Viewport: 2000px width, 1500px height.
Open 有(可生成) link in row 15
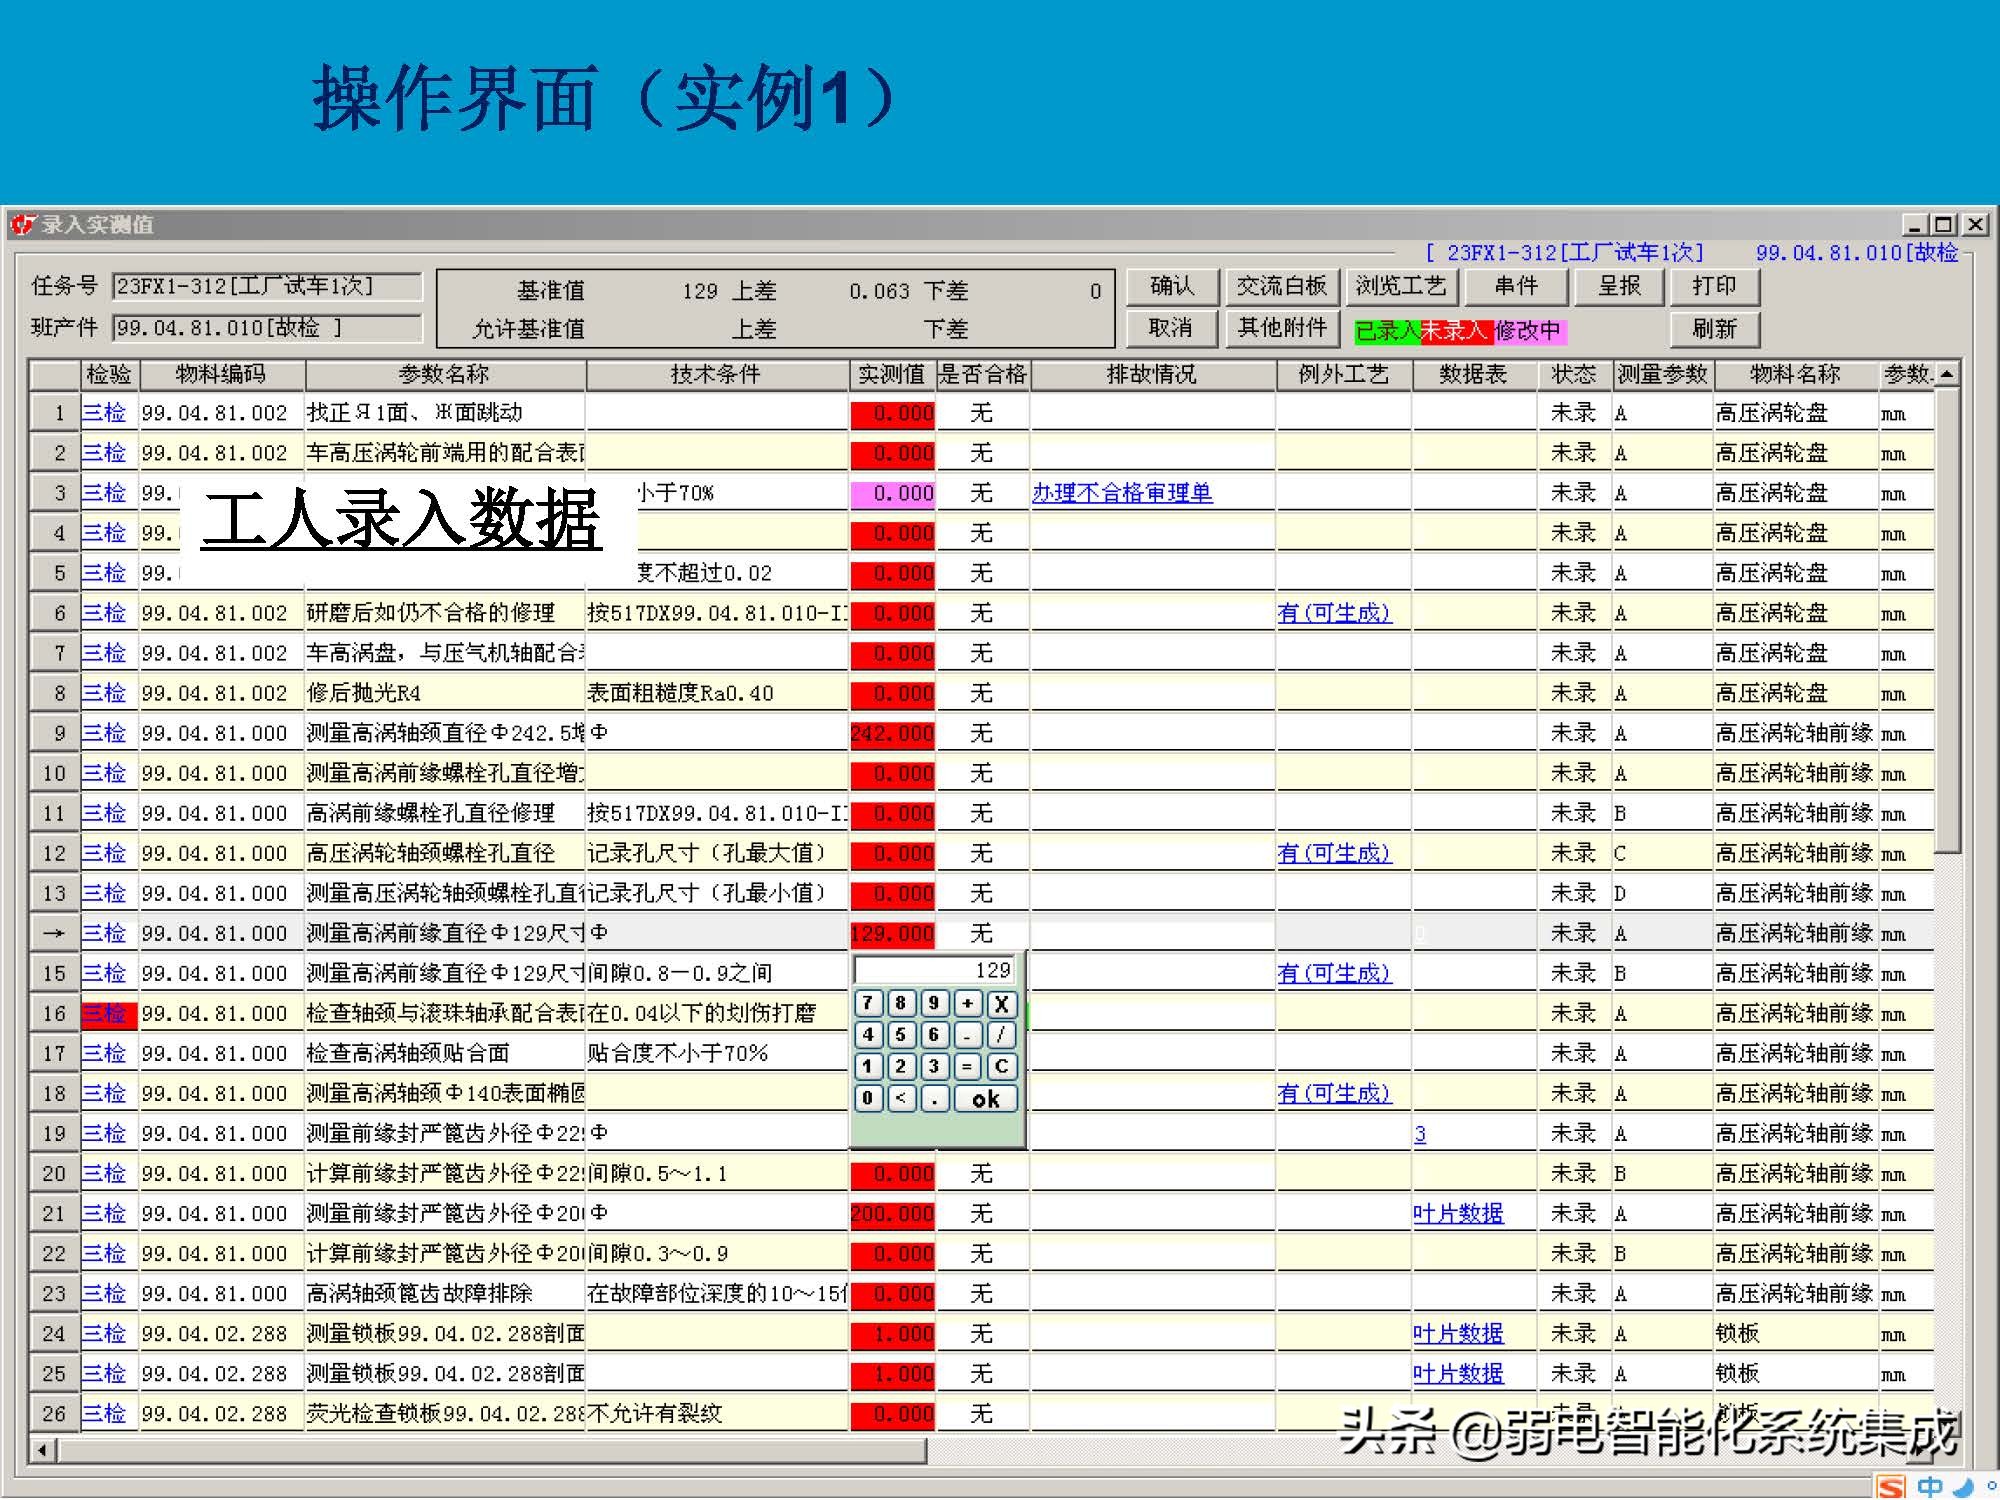1334,973
